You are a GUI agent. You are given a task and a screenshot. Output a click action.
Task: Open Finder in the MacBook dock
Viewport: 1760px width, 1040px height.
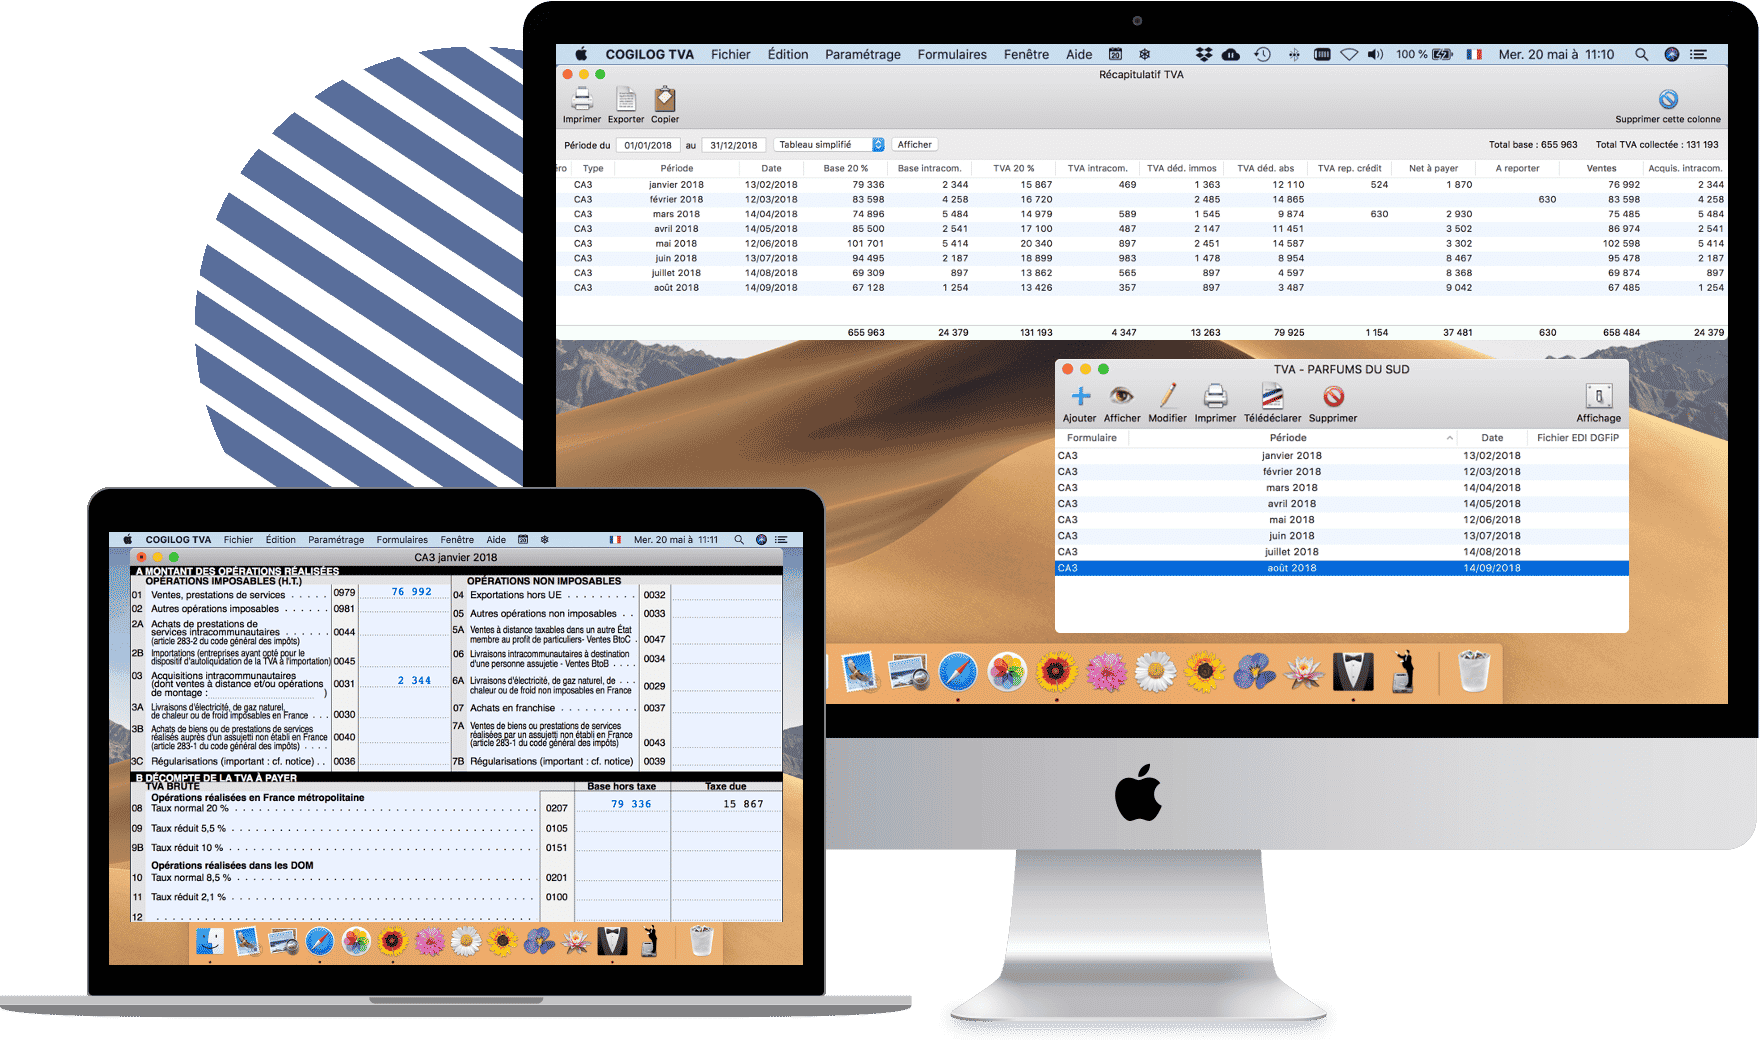[210, 941]
